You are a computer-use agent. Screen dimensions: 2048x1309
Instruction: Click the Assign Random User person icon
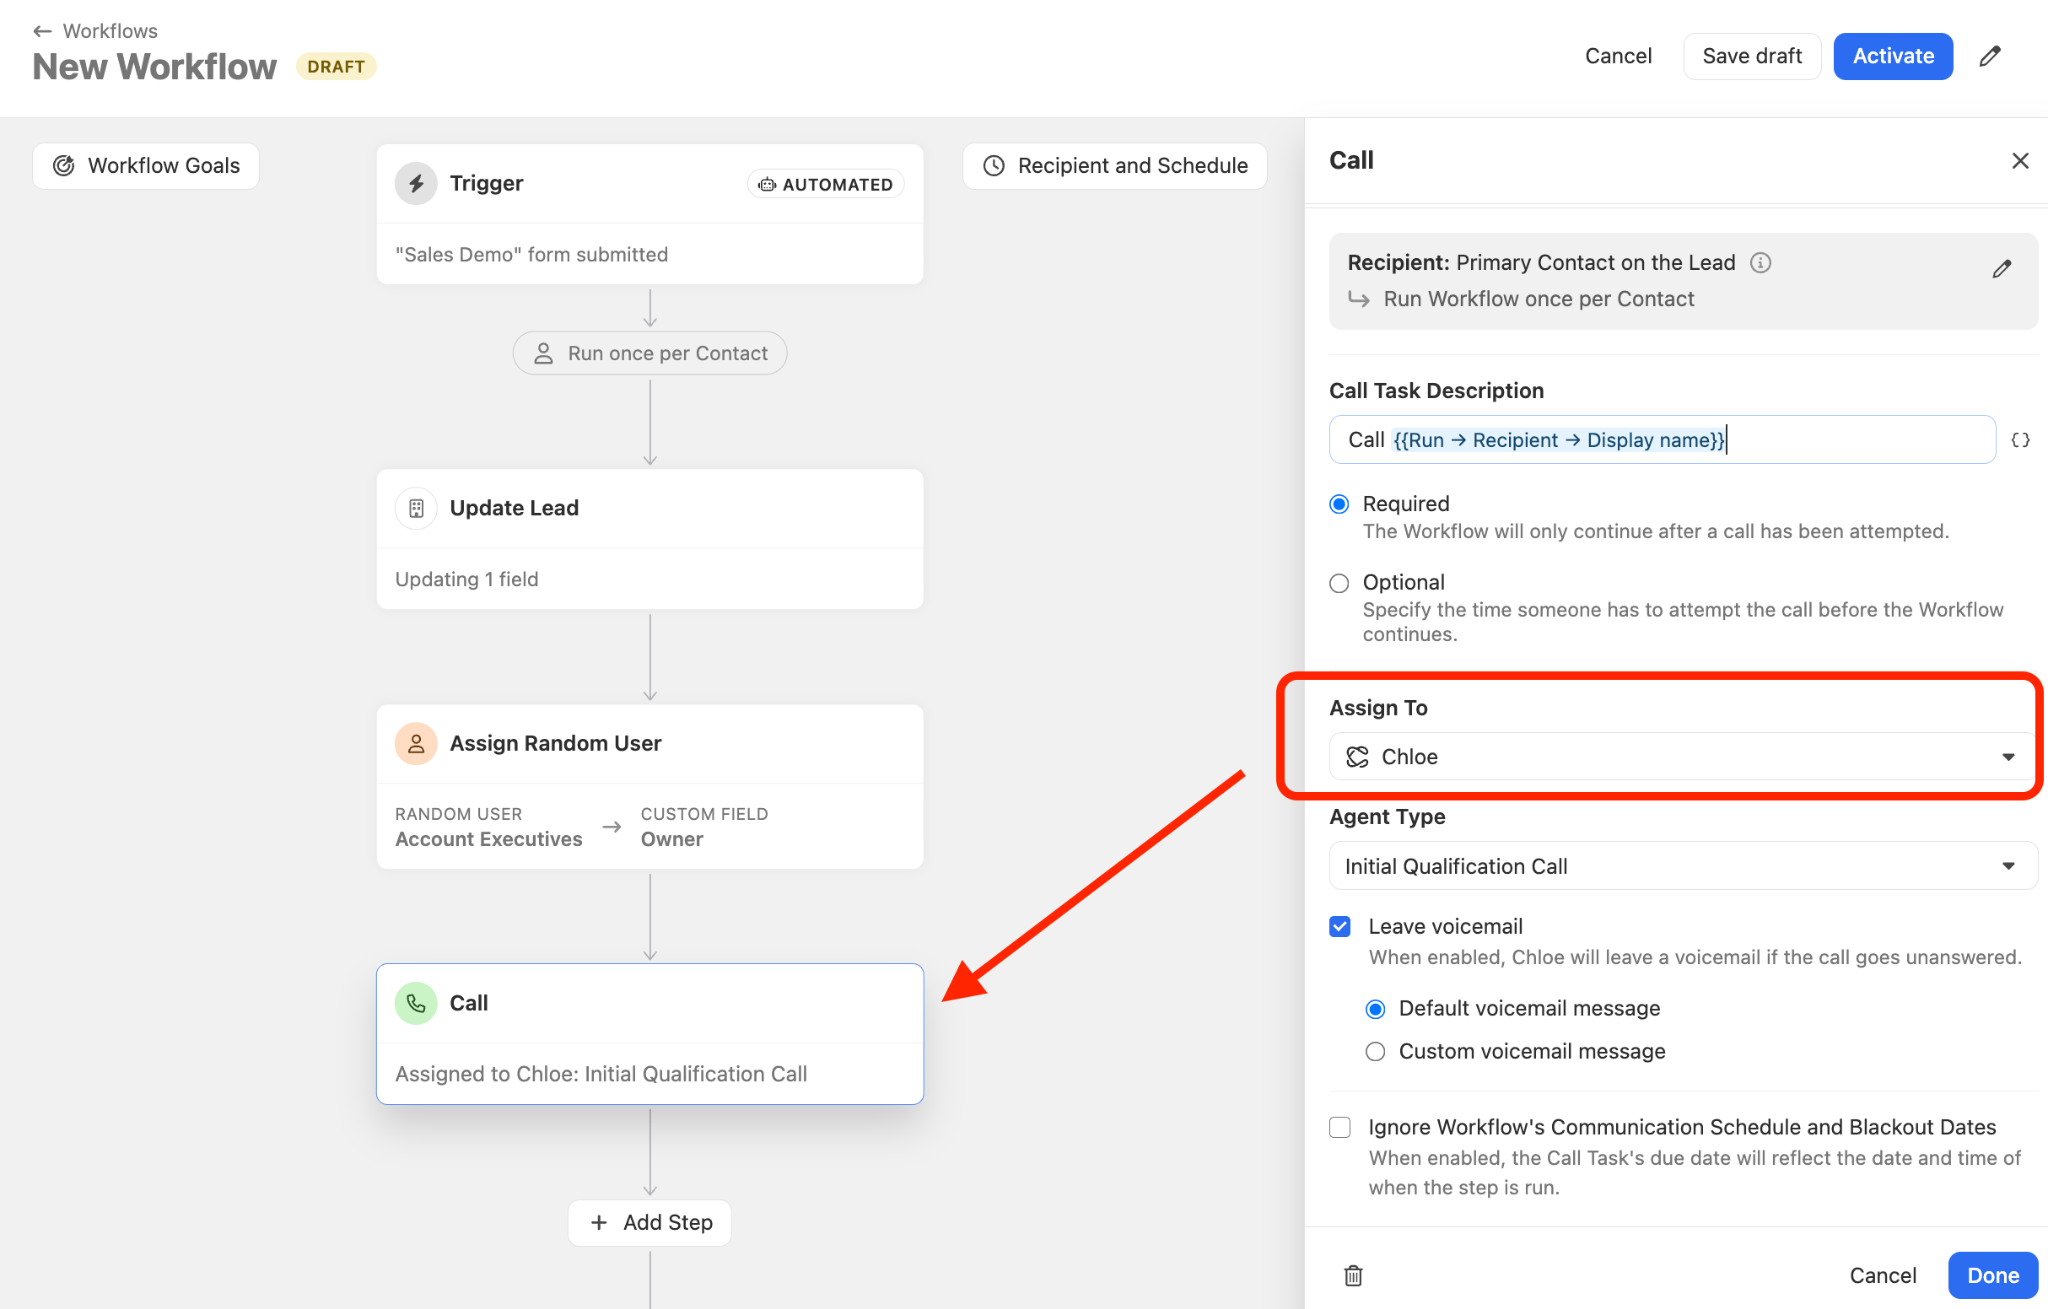tap(416, 744)
